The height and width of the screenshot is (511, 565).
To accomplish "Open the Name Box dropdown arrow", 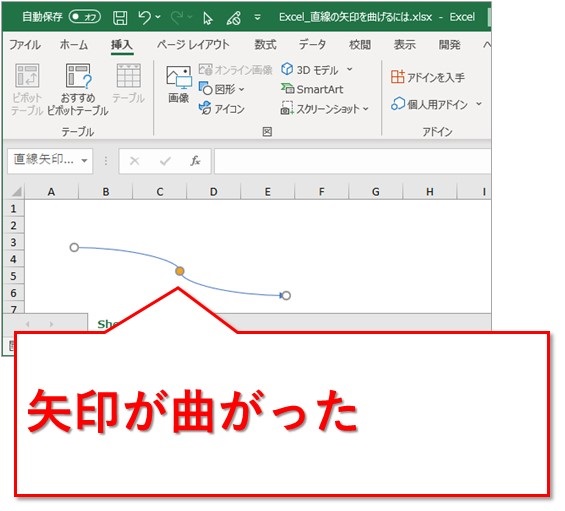I will pos(84,160).
